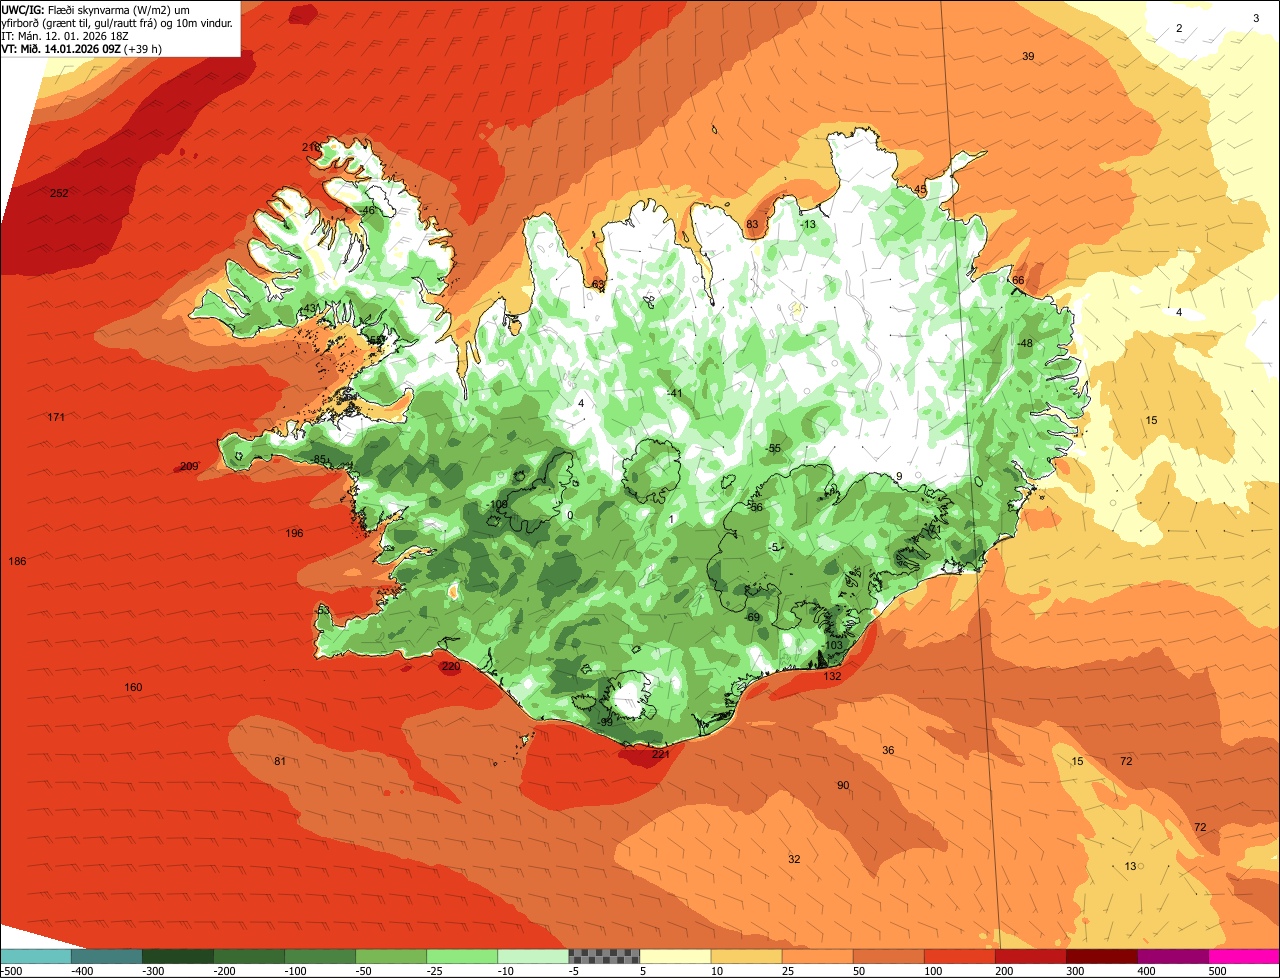1280x978 pixels.
Task: Click the value 66 on the east coast
Action: click(x=1018, y=280)
